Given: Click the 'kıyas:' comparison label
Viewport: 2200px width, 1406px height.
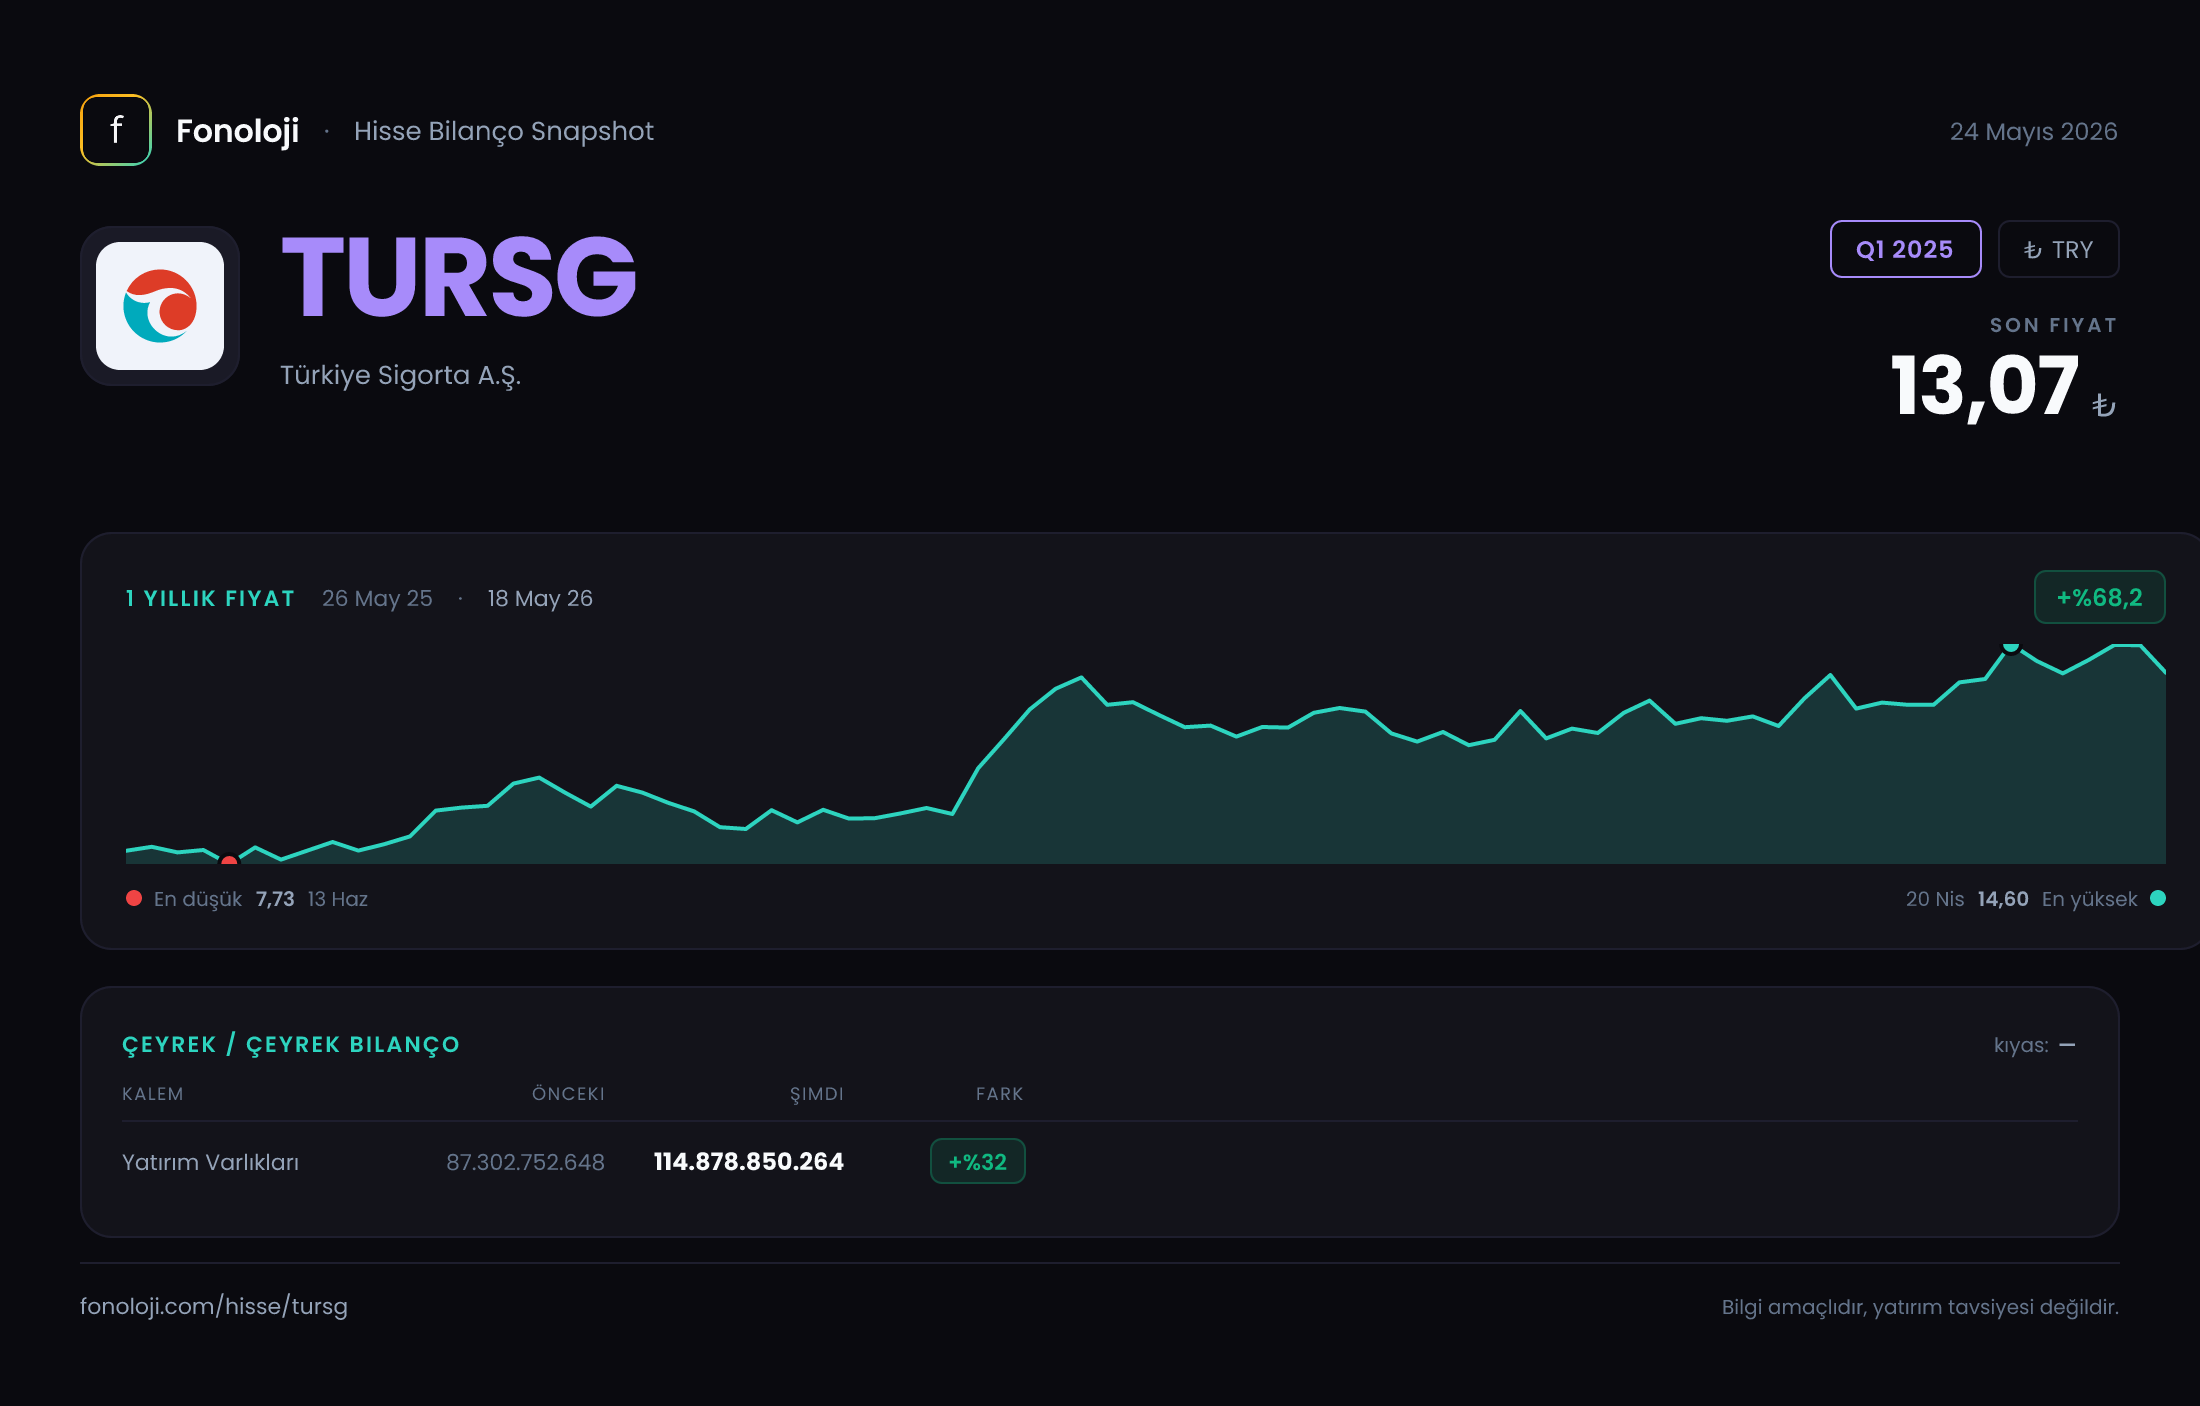Looking at the screenshot, I should pos(2021,1045).
